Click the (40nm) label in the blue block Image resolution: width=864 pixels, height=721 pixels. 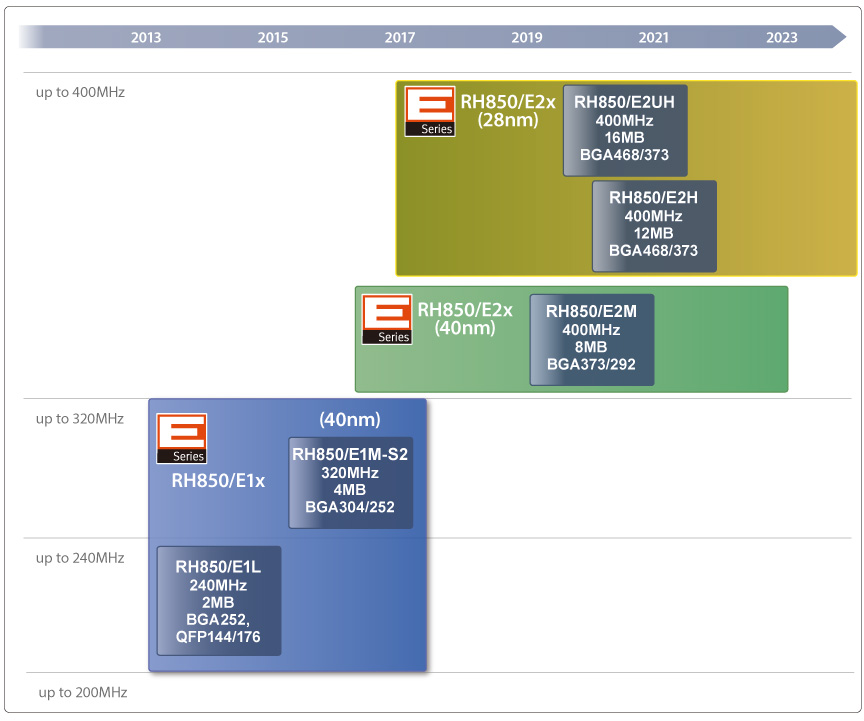coord(350,419)
